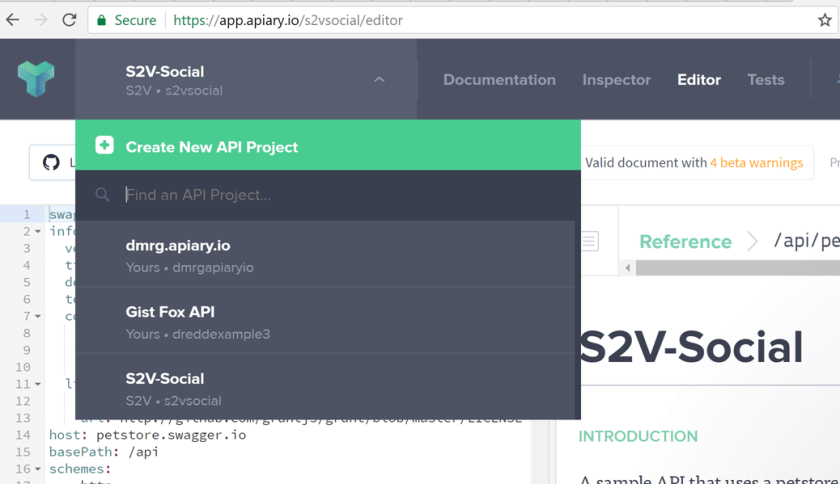Click the Secure padlock icon in address bar
The image size is (840, 484).
point(101,20)
